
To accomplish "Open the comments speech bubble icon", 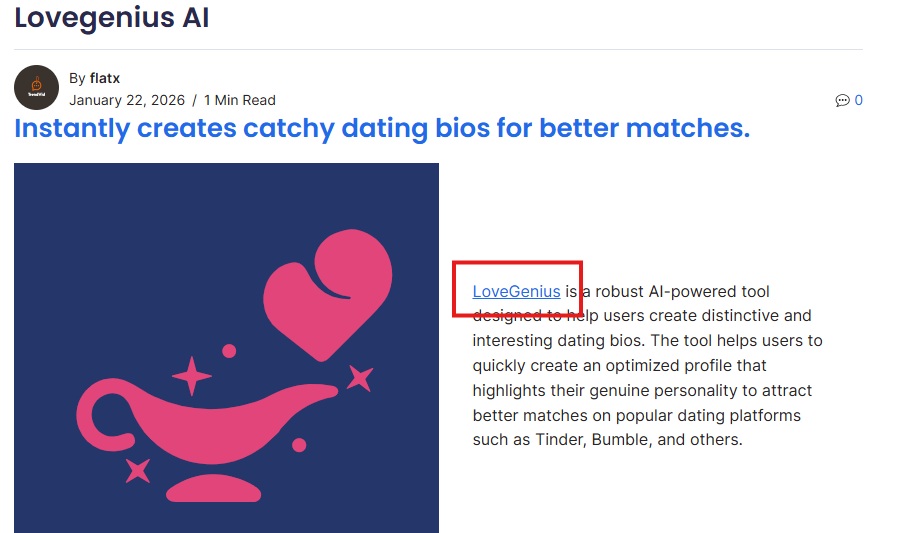I will [x=842, y=100].
